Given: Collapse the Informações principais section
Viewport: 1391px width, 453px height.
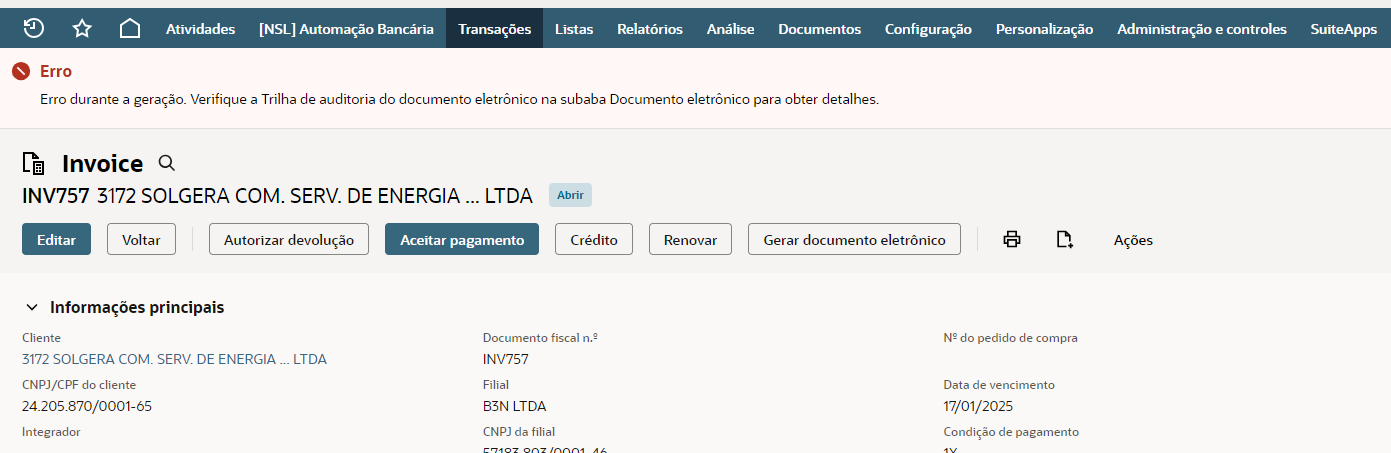Looking at the screenshot, I should pos(32,308).
